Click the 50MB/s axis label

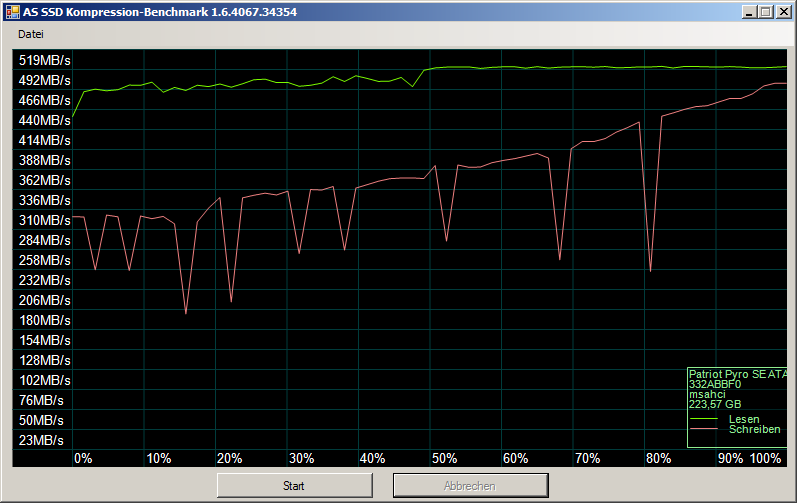point(41,420)
